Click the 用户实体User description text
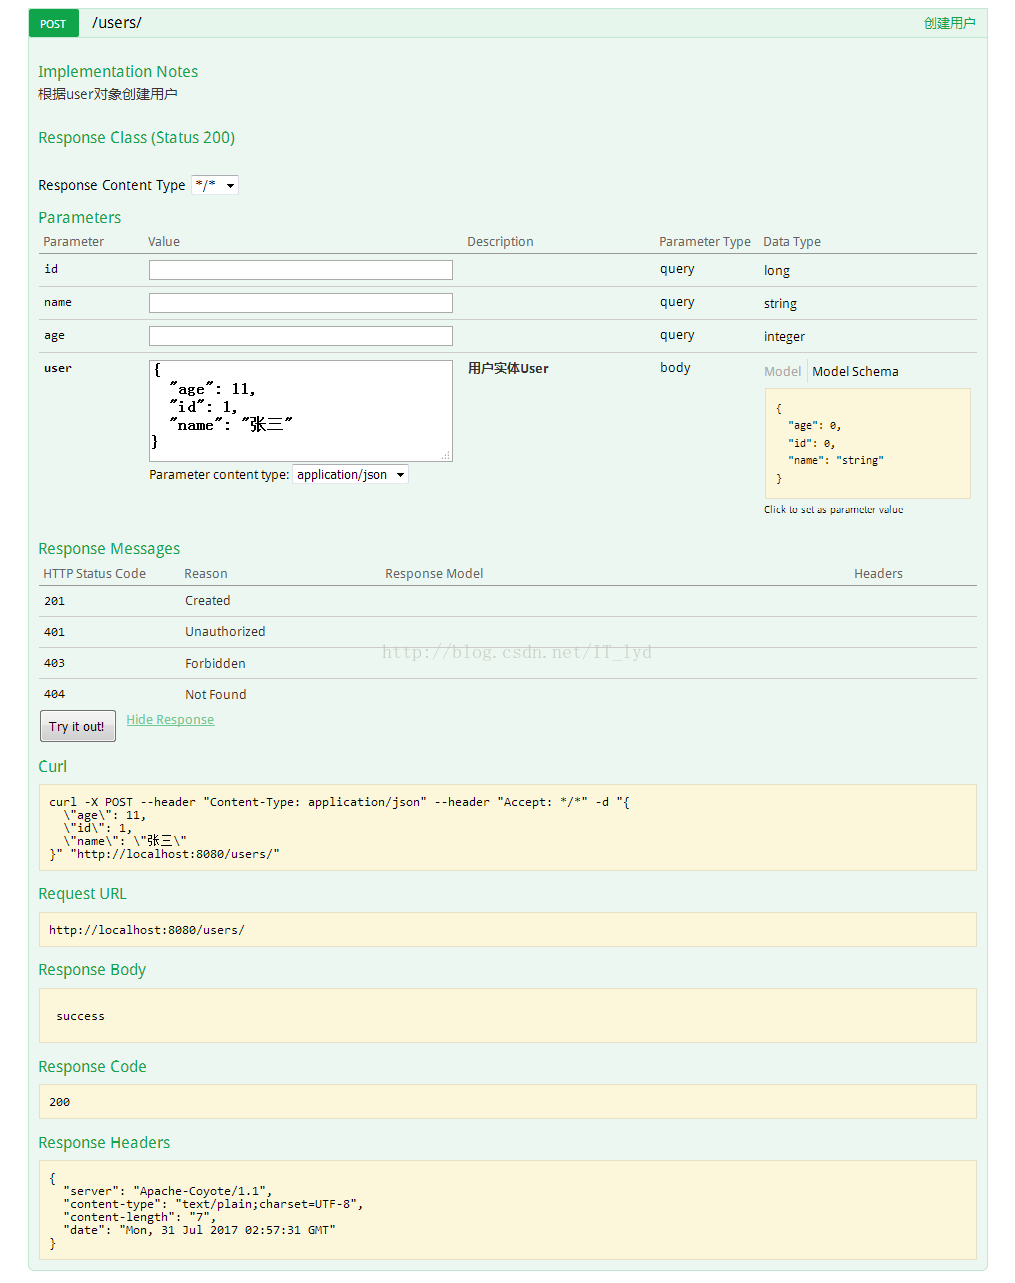The height and width of the screenshot is (1283, 1015). (x=508, y=368)
